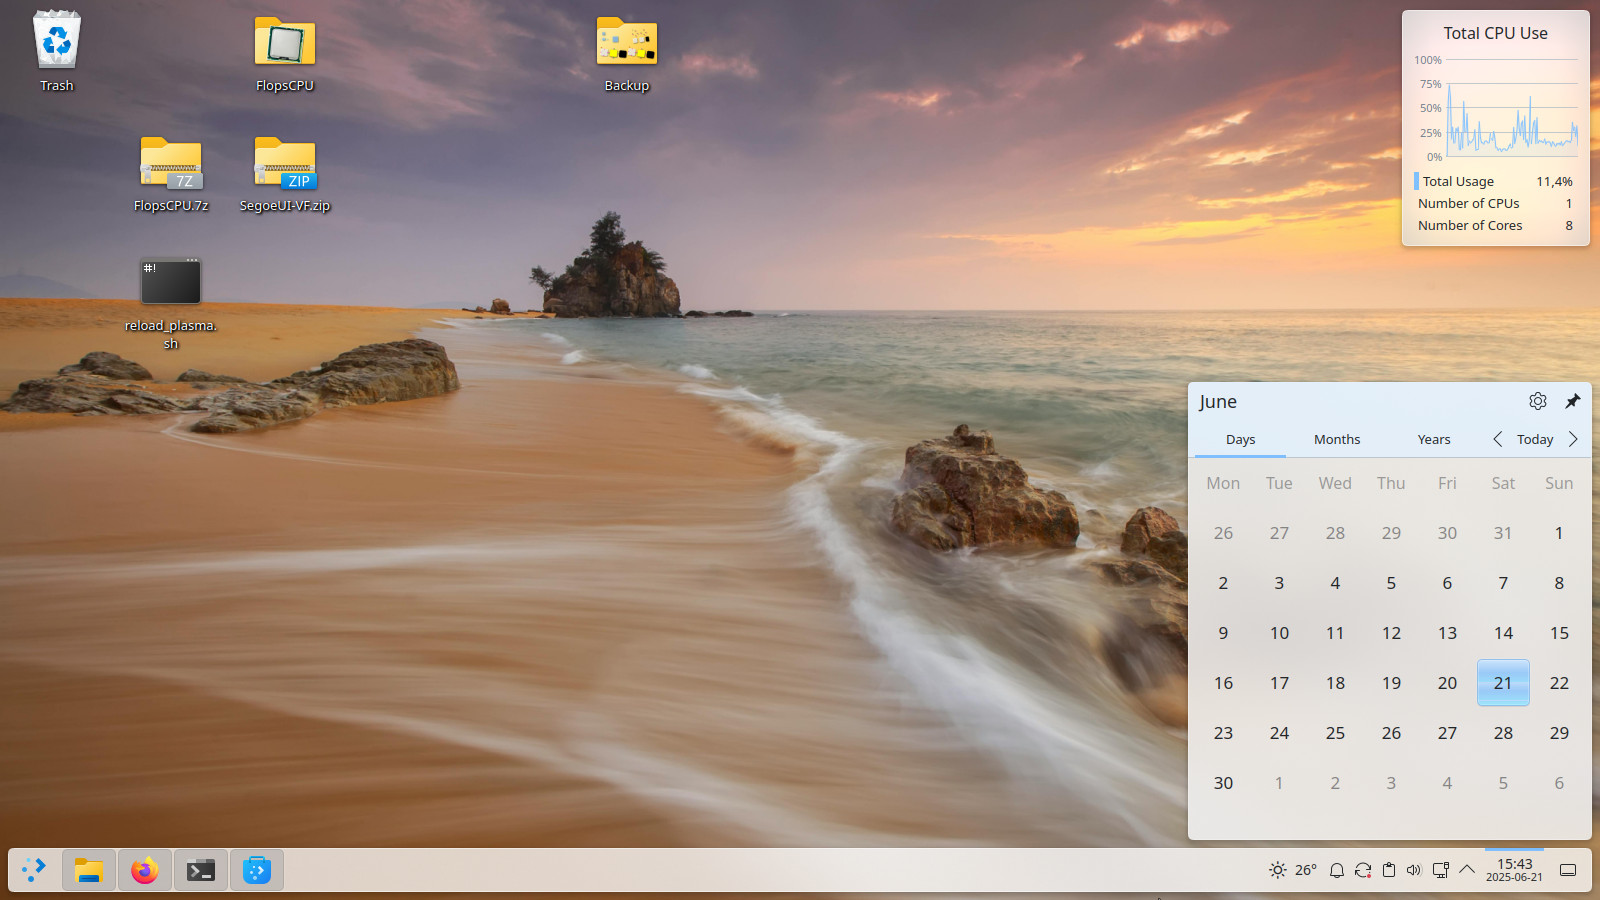Launch Firefox from the taskbar
Viewport: 1600px width, 900px height.
pyautogui.click(x=145, y=870)
